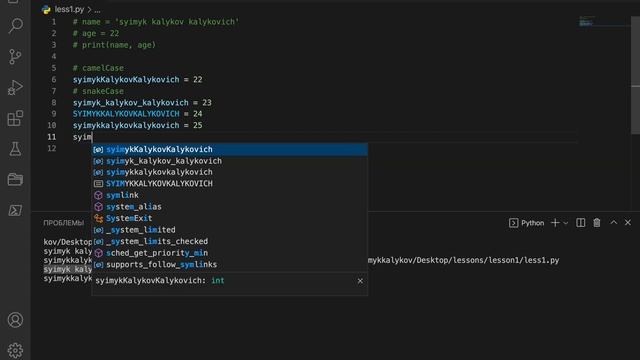
Task: Place cursor on the camelCase comment
Action: point(98,68)
